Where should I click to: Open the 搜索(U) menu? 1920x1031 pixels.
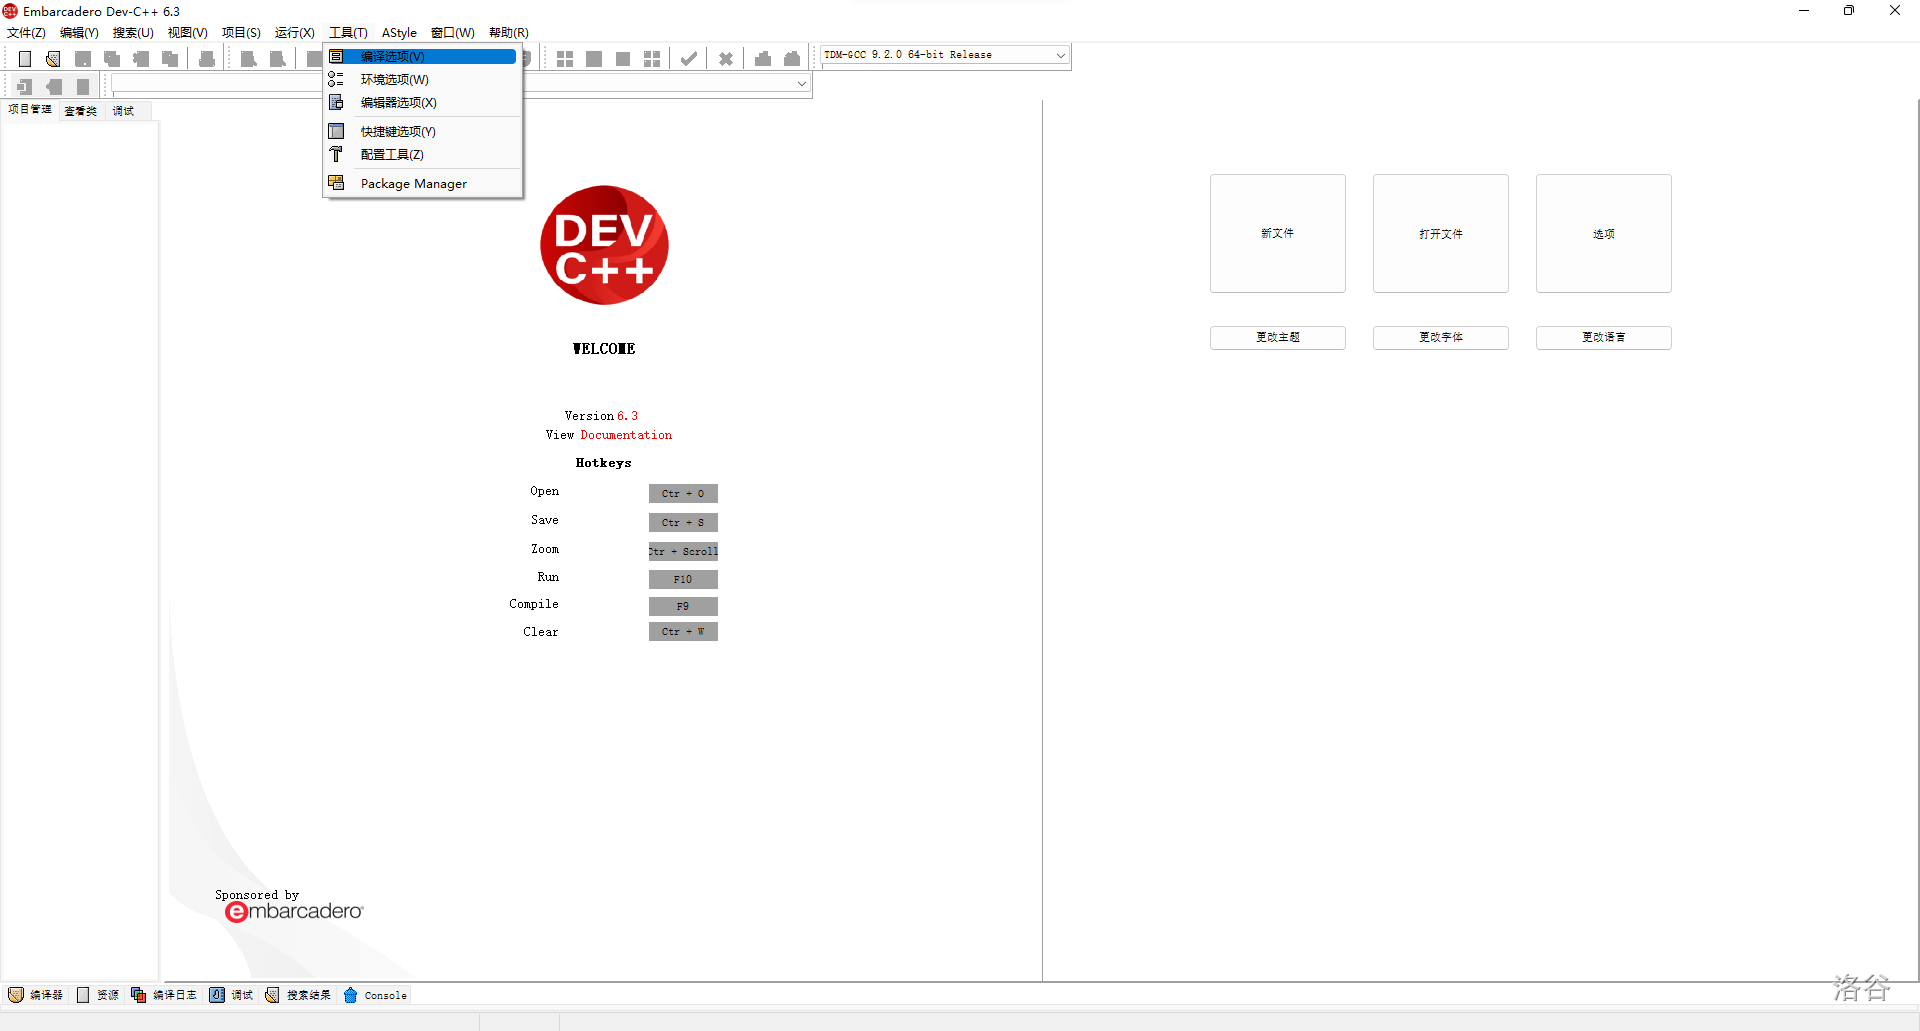[133, 33]
